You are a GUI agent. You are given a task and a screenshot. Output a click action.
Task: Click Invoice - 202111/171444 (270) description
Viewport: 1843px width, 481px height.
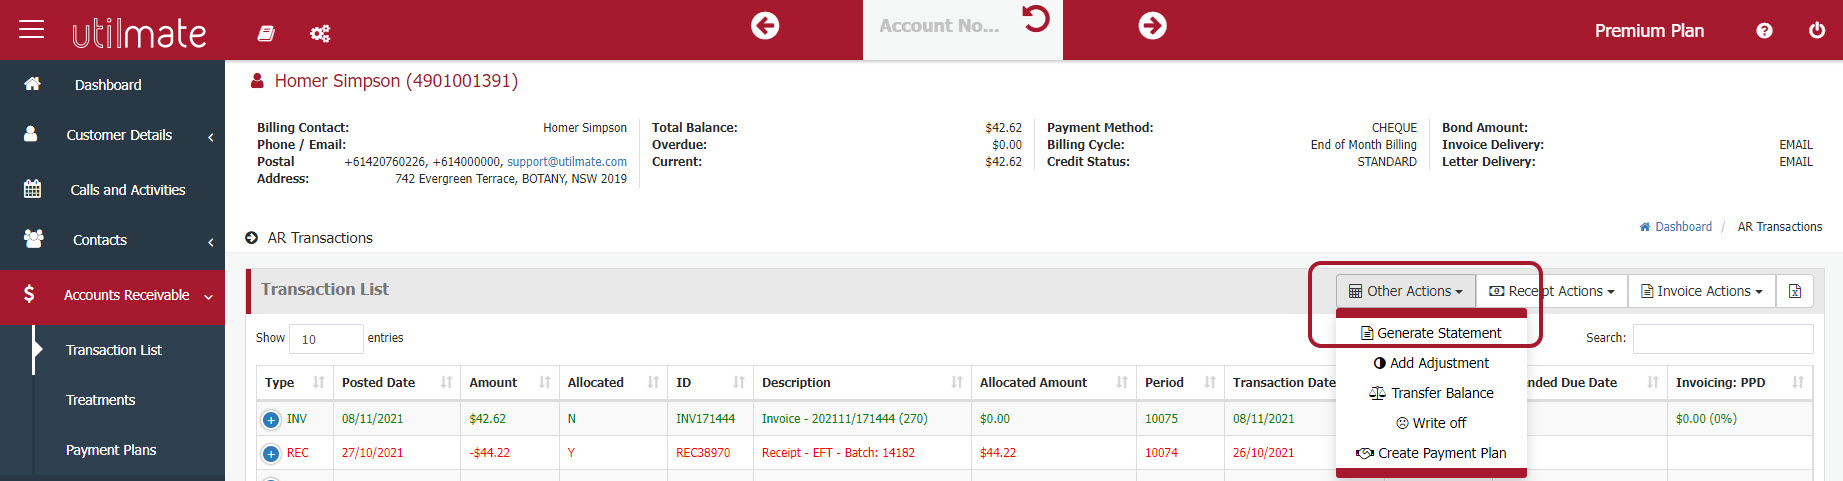845,419
